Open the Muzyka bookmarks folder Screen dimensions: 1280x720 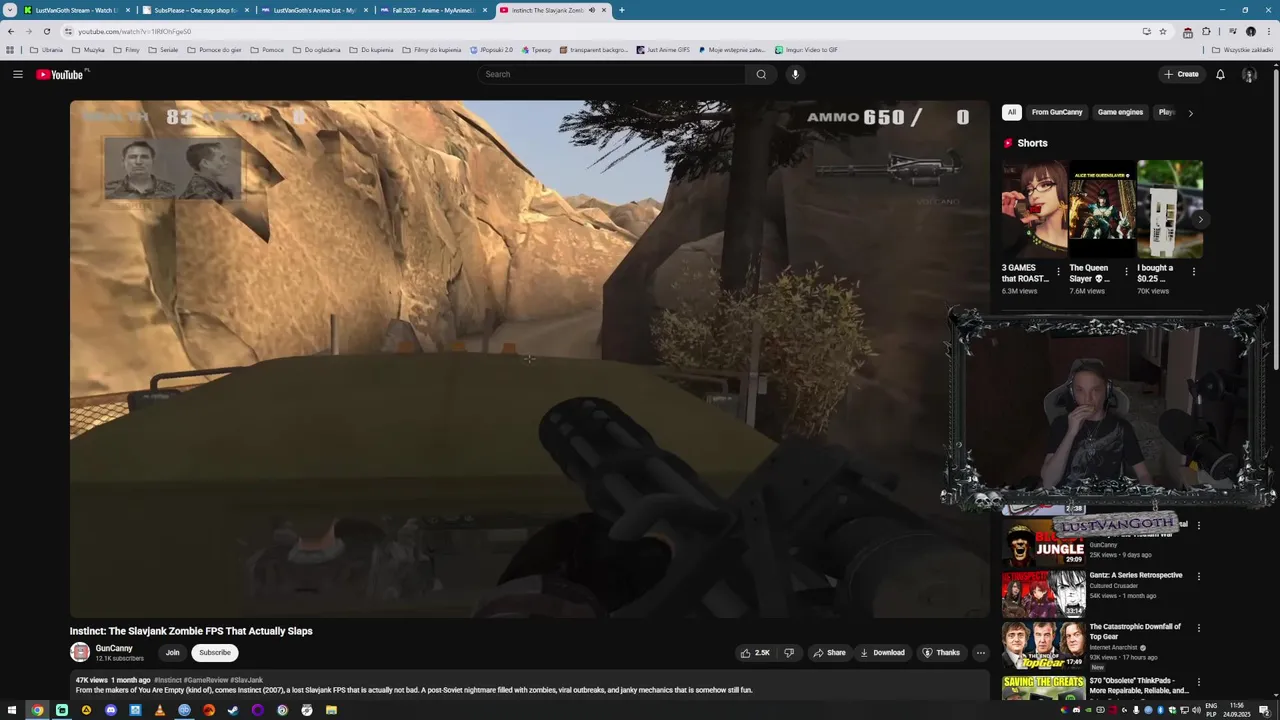pos(88,49)
